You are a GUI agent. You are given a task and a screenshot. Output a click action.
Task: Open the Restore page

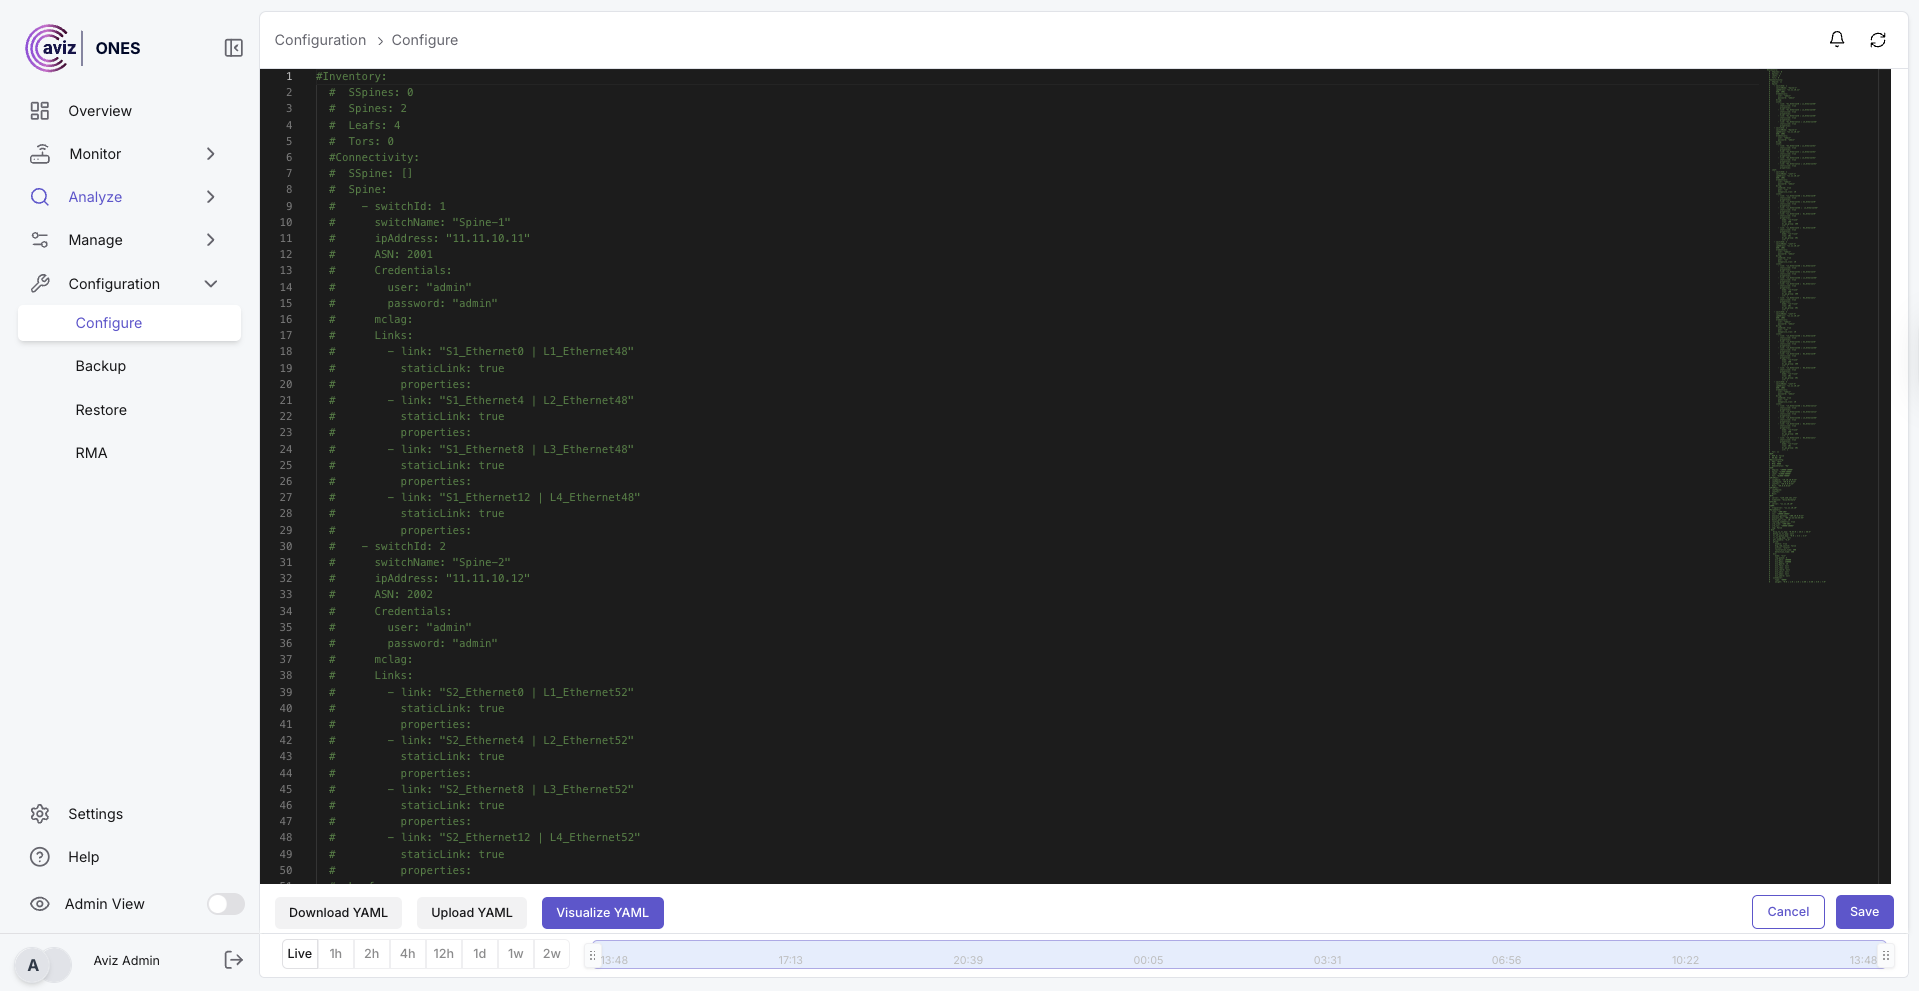pyautogui.click(x=101, y=410)
